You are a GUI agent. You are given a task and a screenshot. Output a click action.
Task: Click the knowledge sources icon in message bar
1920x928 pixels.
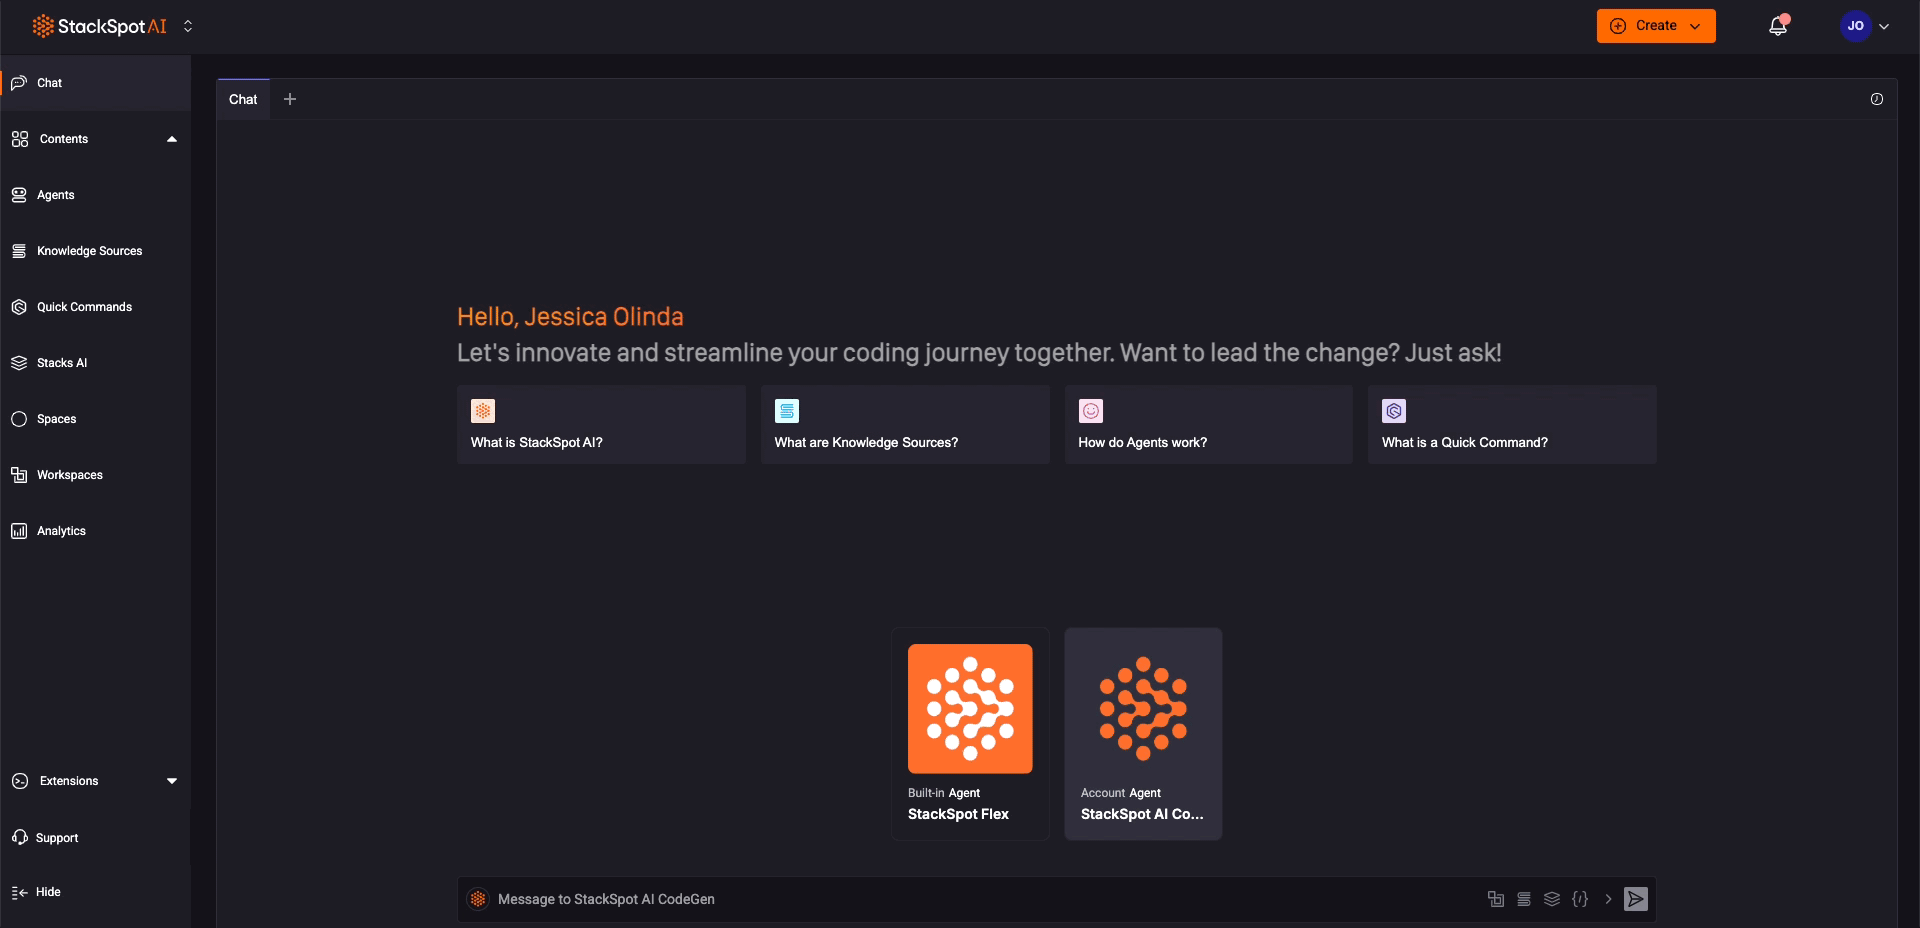tap(1524, 899)
